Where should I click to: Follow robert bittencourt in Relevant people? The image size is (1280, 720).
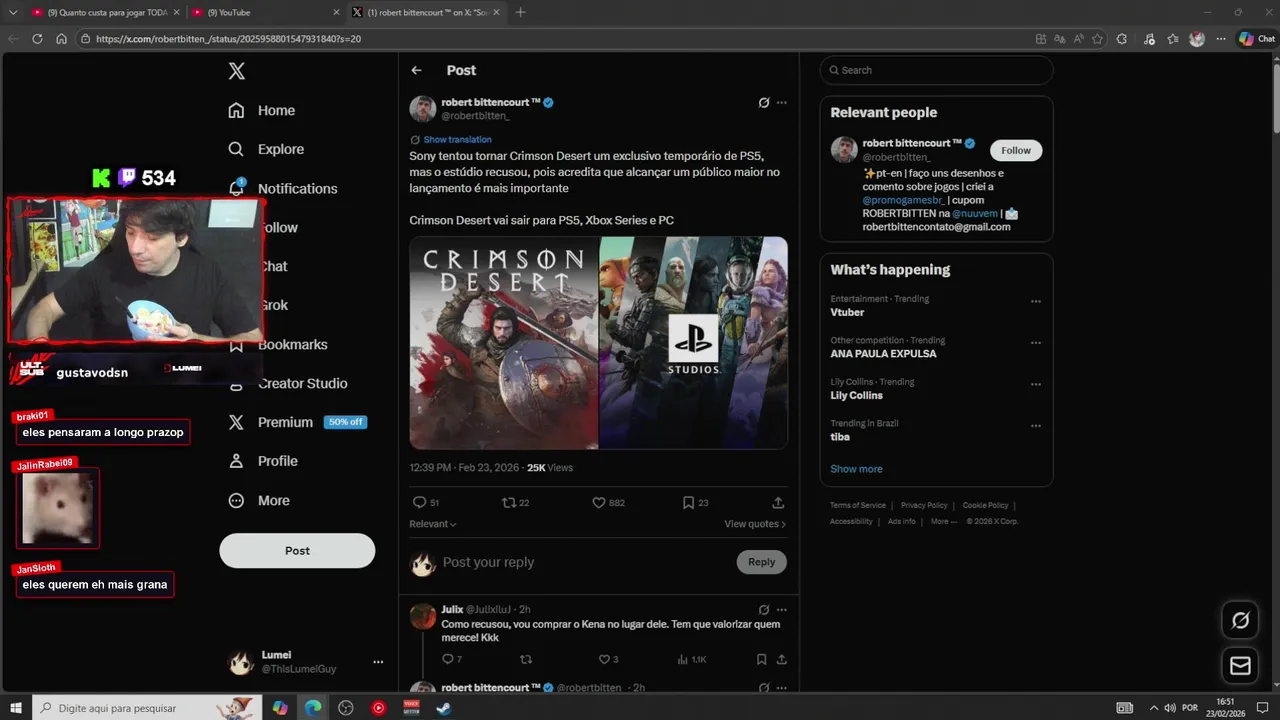coord(1016,150)
